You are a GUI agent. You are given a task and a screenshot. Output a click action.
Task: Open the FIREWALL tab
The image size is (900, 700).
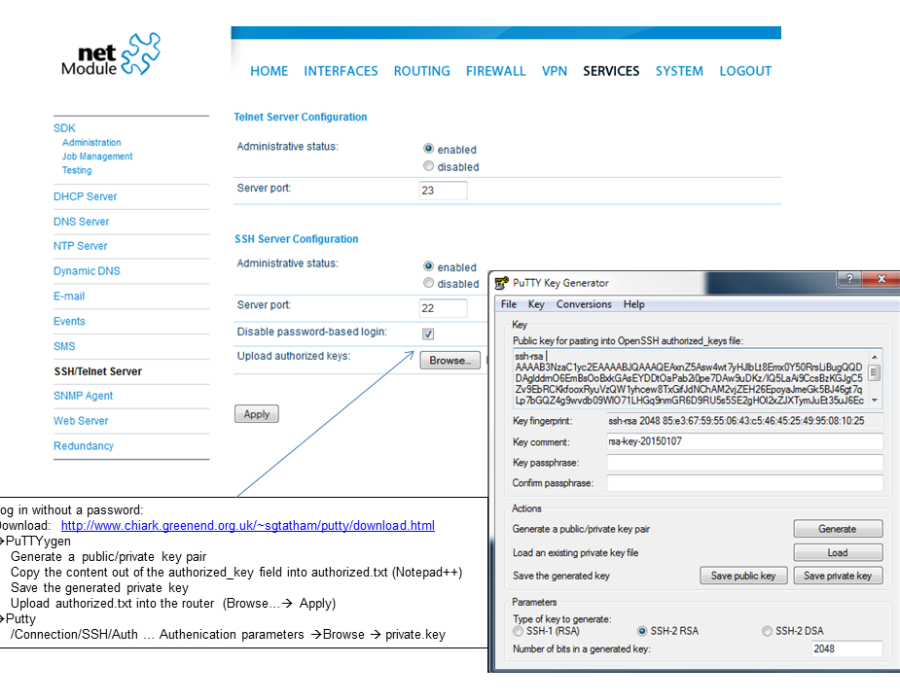tap(496, 71)
